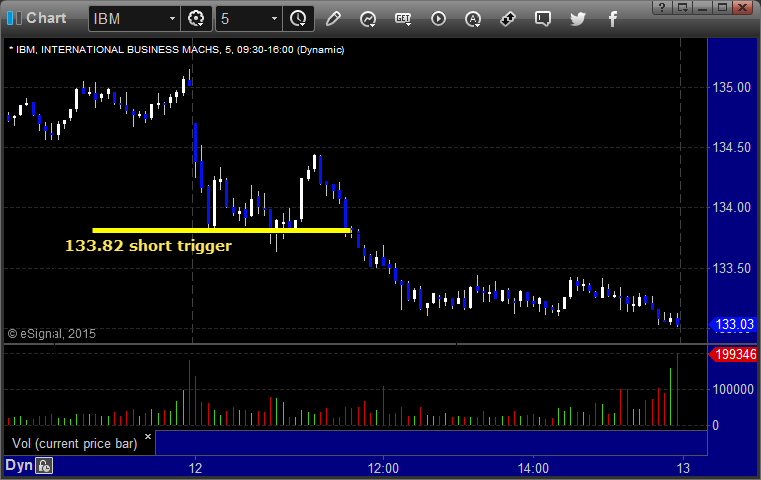Minimize the chart window
The image size is (761, 480).
pos(703,7)
